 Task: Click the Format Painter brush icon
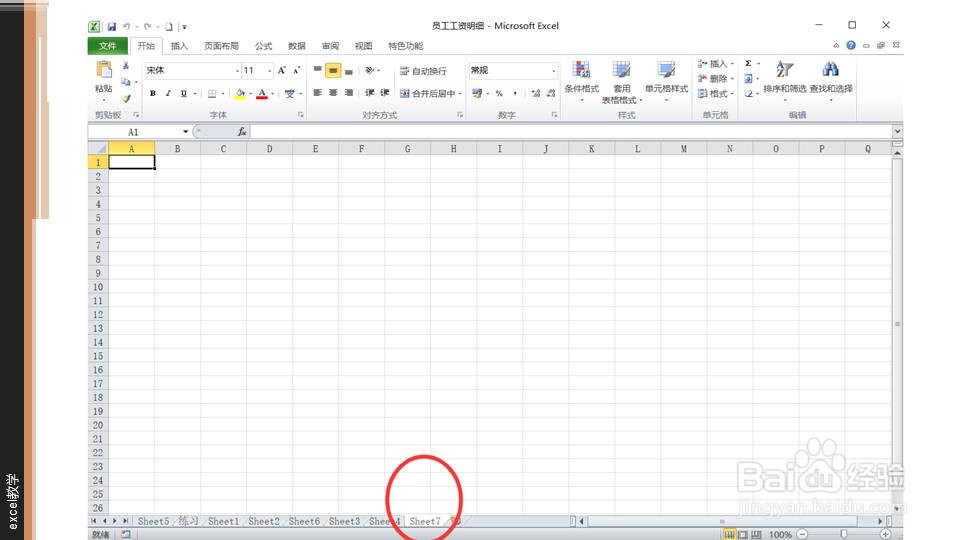[126, 98]
